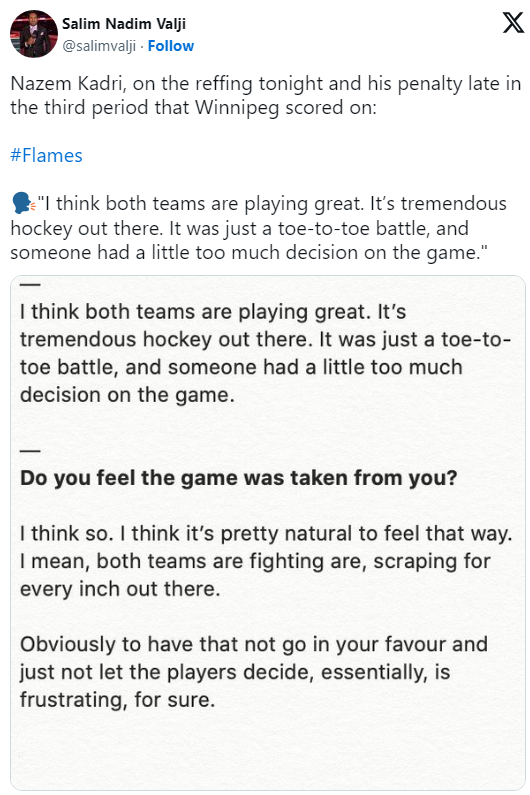Click the X logo icon
Image resolution: width=530 pixels, height=795 pixels.
click(513, 23)
